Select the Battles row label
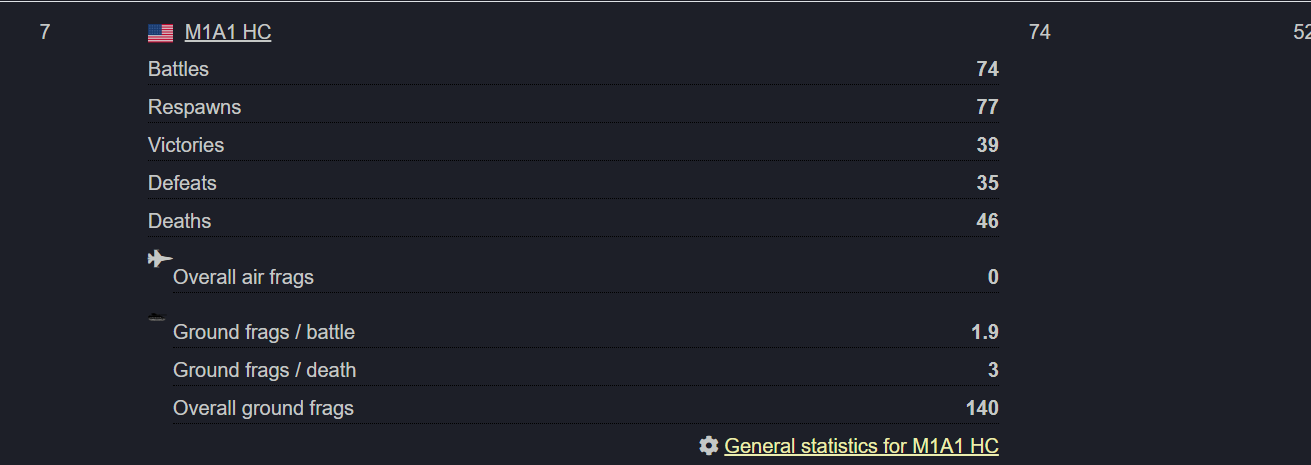1311x465 pixels. pyautogui.click(x=178, y=69)
